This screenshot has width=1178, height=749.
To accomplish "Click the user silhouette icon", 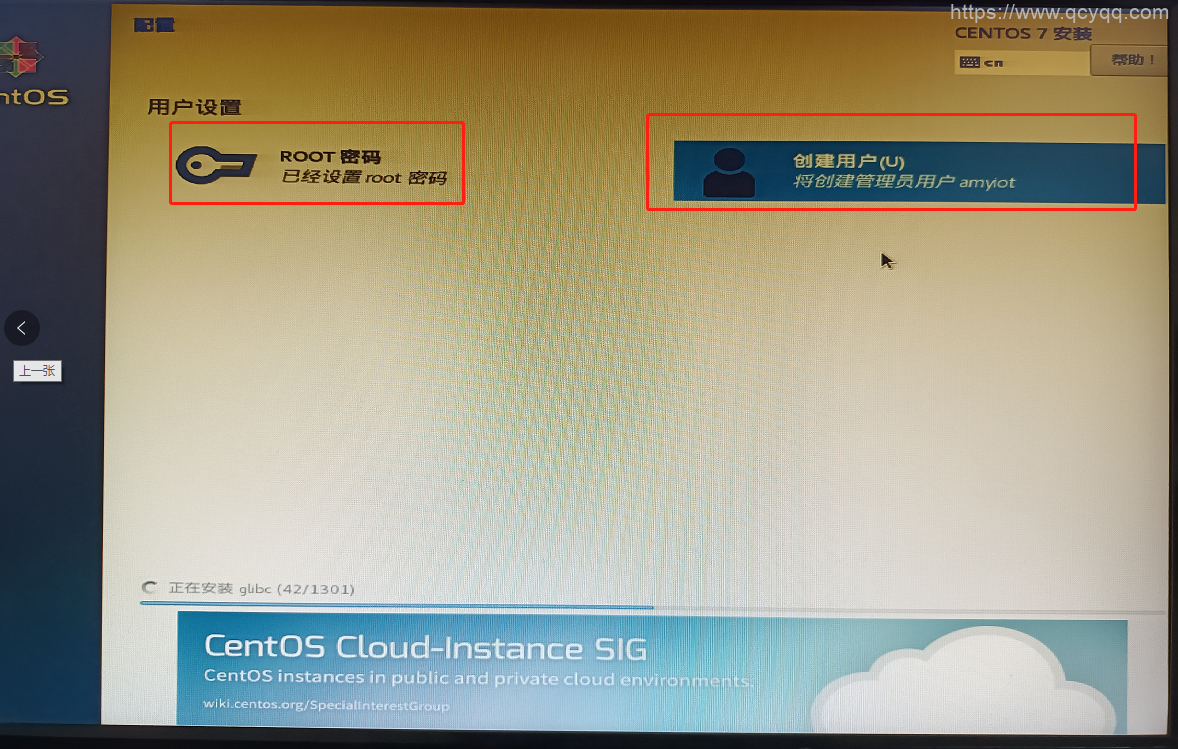I will (729, 172).
